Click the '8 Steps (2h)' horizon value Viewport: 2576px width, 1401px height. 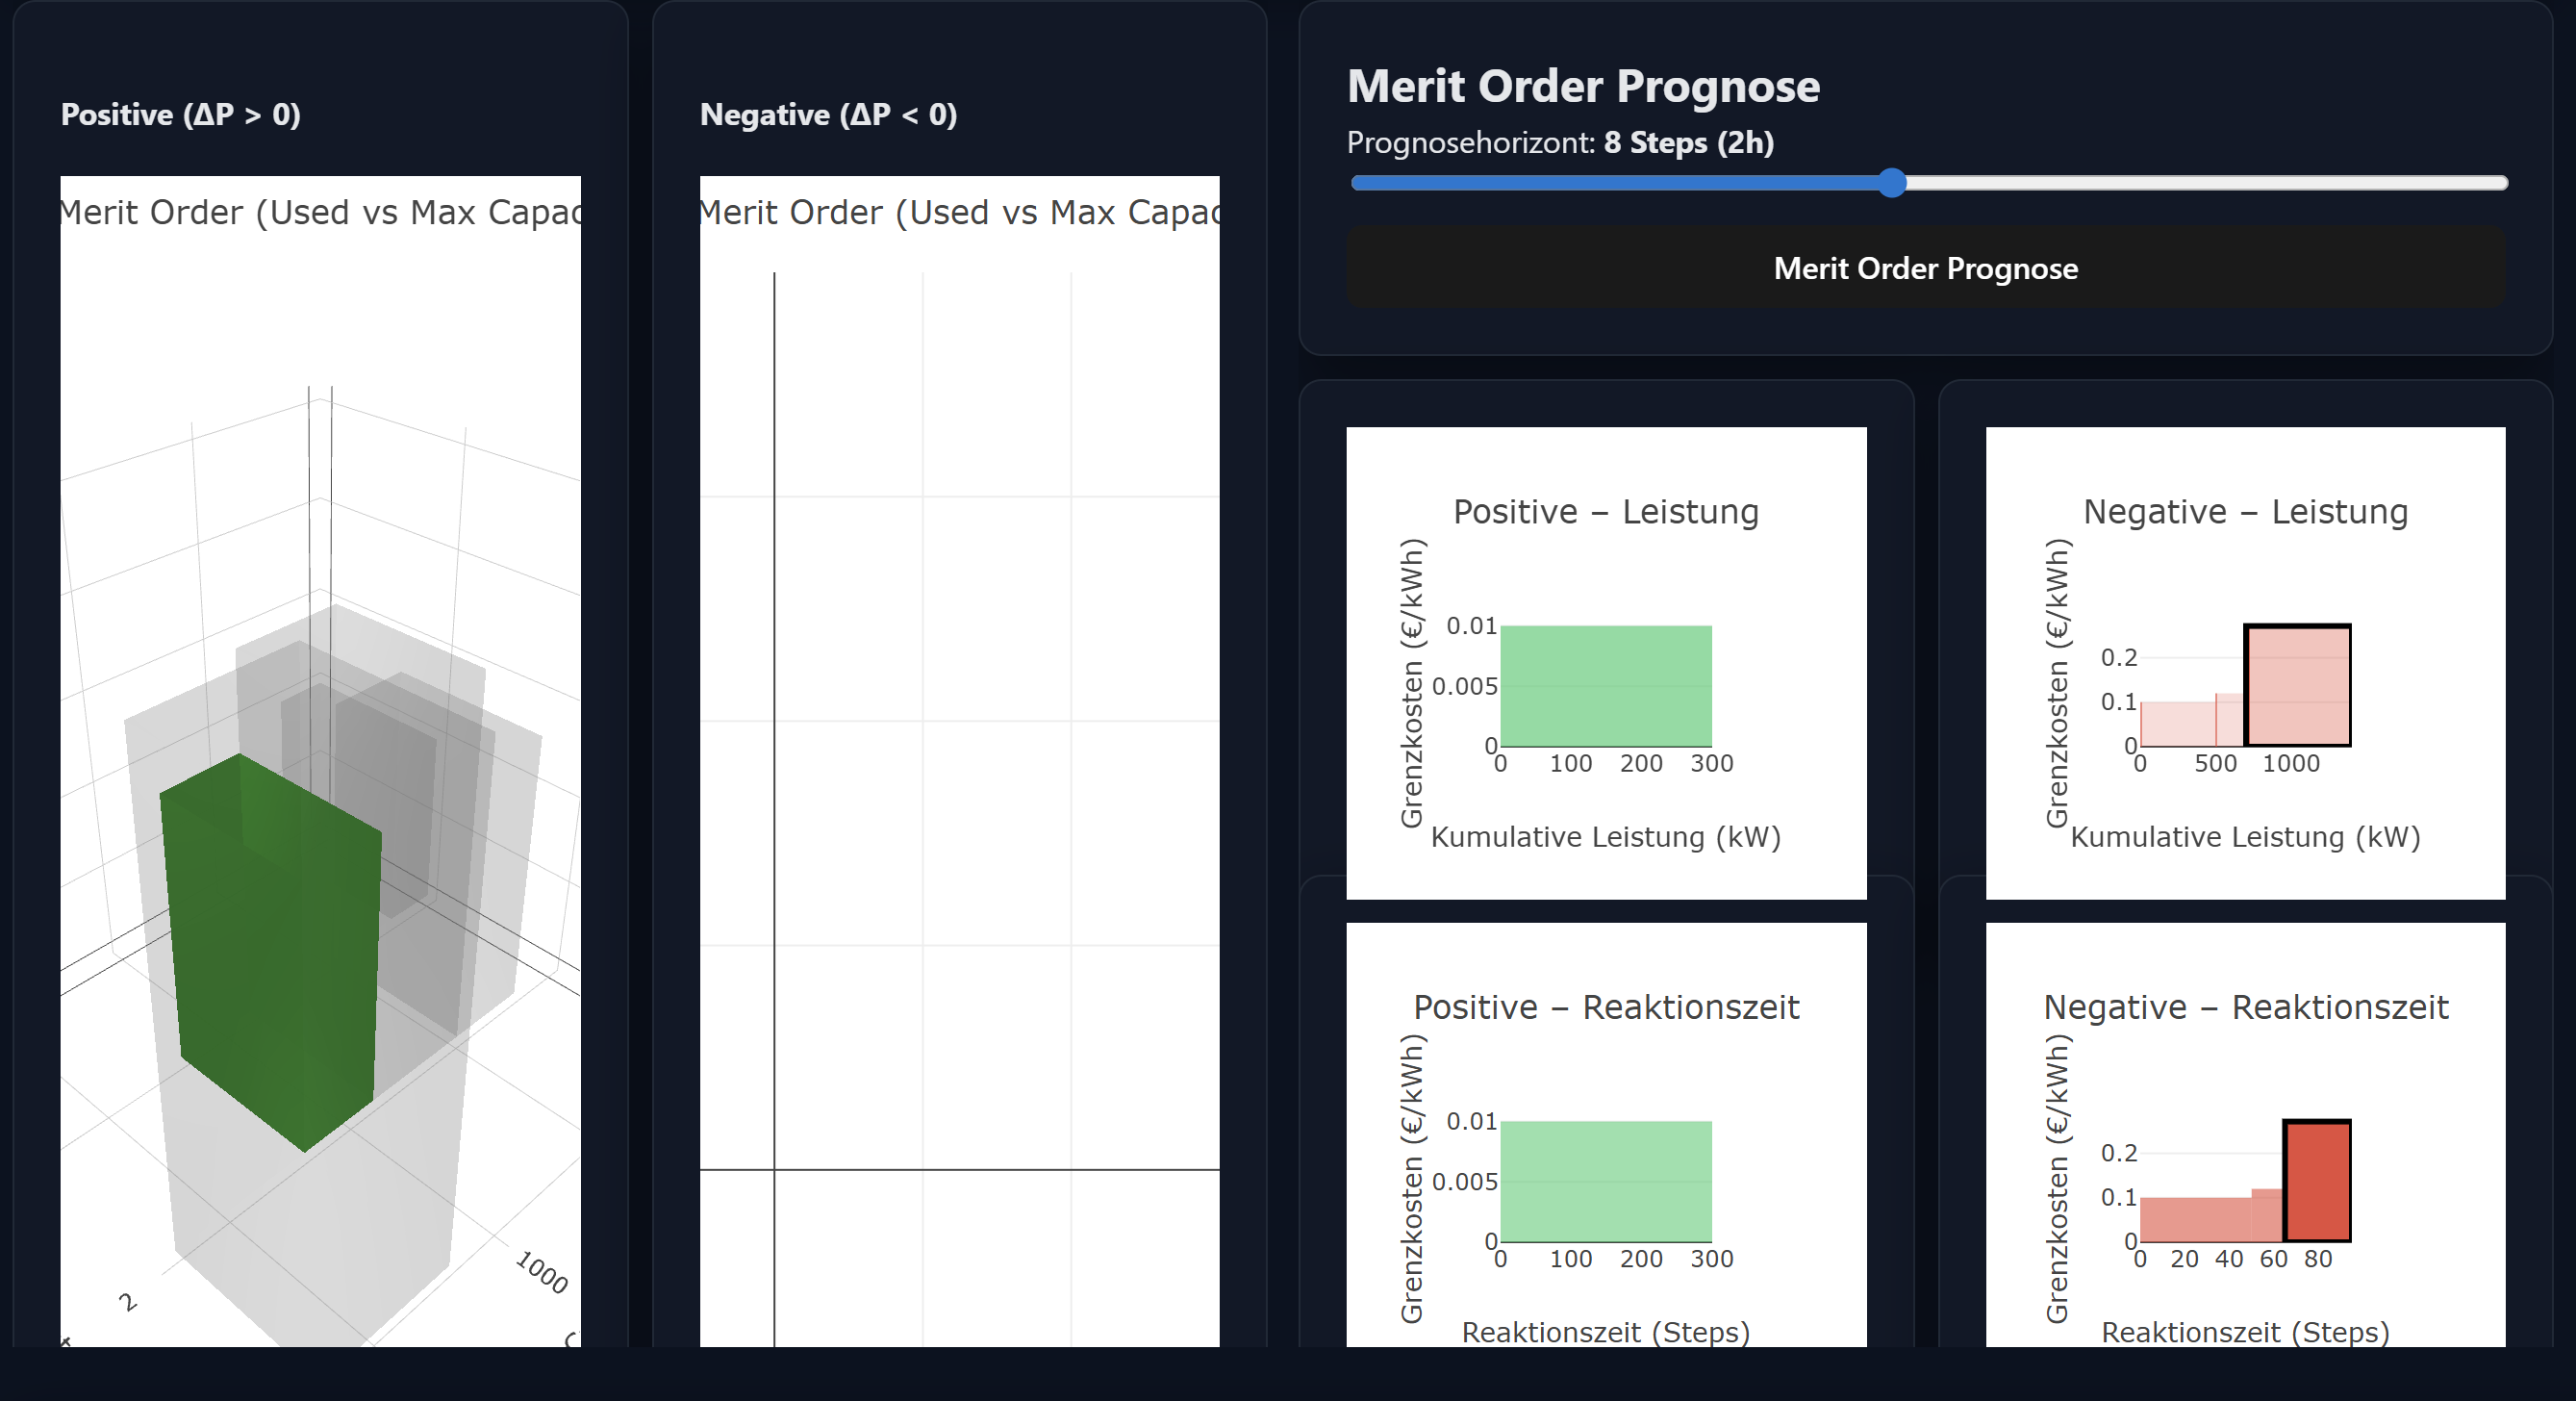(1688, 143)
